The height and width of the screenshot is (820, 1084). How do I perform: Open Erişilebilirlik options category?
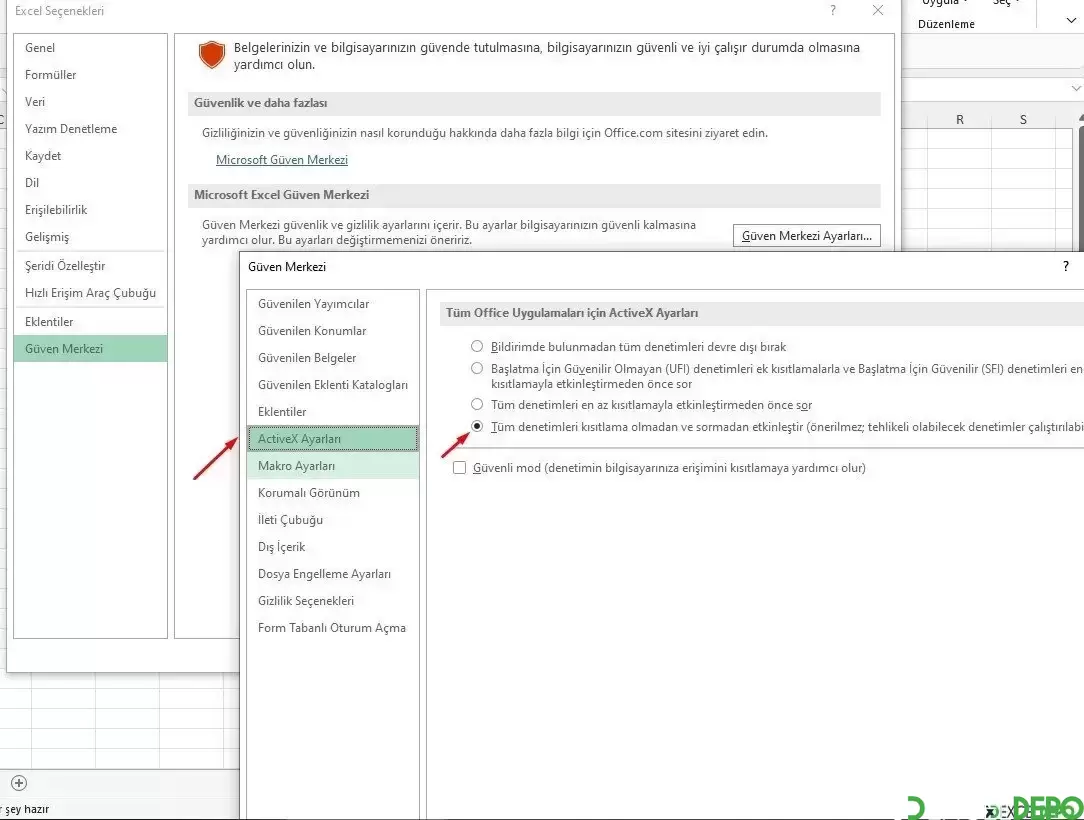click(90, 209)
